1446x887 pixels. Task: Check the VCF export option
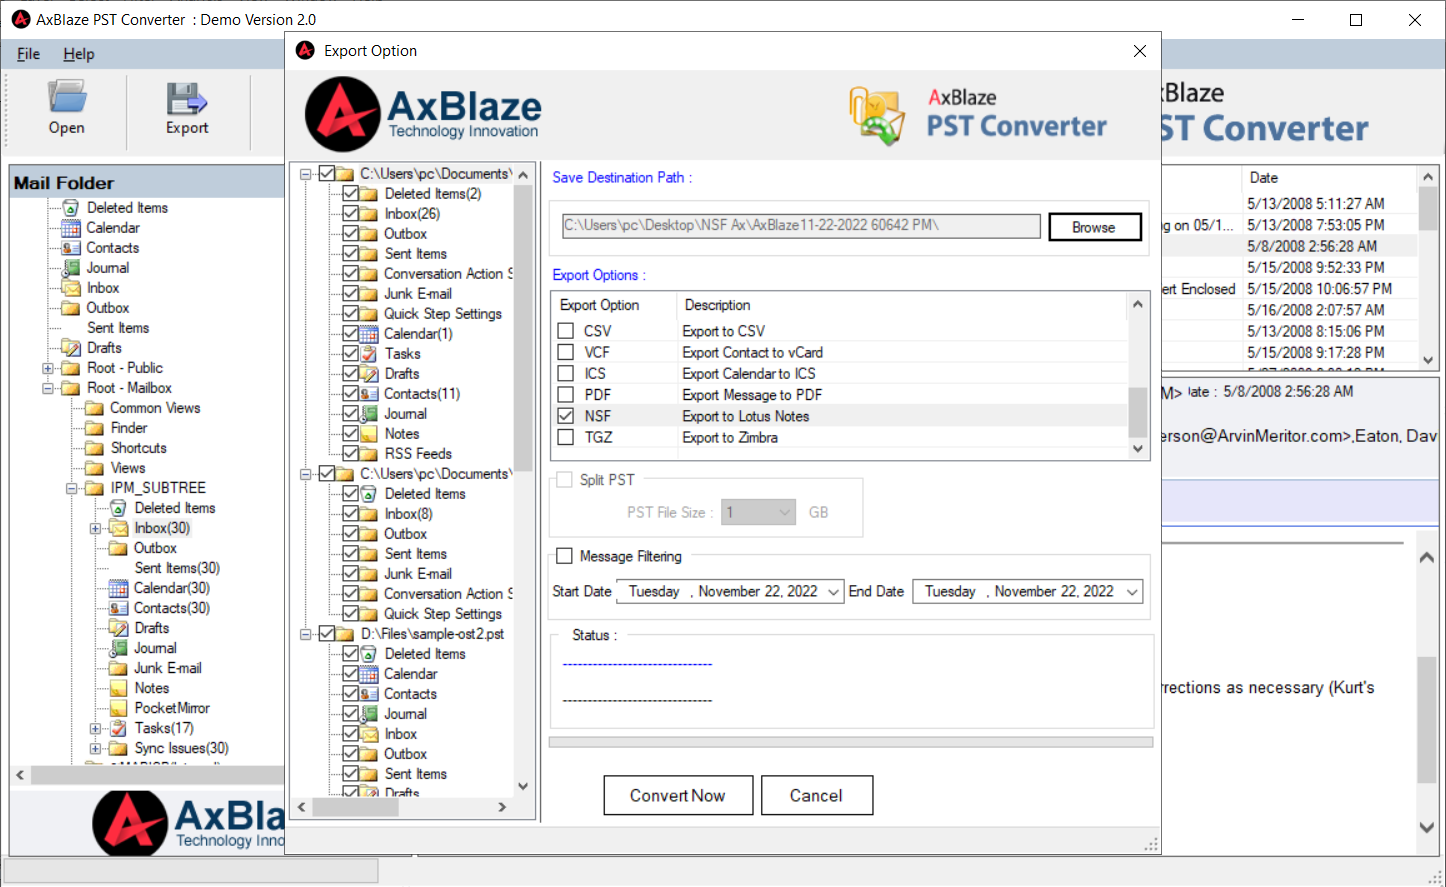coord(566,352)
